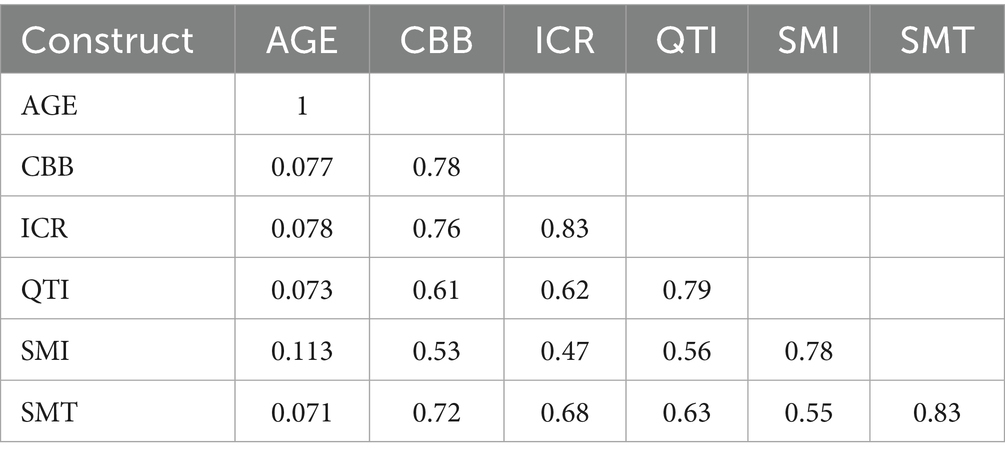Select the cell showing 0.113
The height and width of the screenshot is (460, 1005).
(x=302, y=352)
